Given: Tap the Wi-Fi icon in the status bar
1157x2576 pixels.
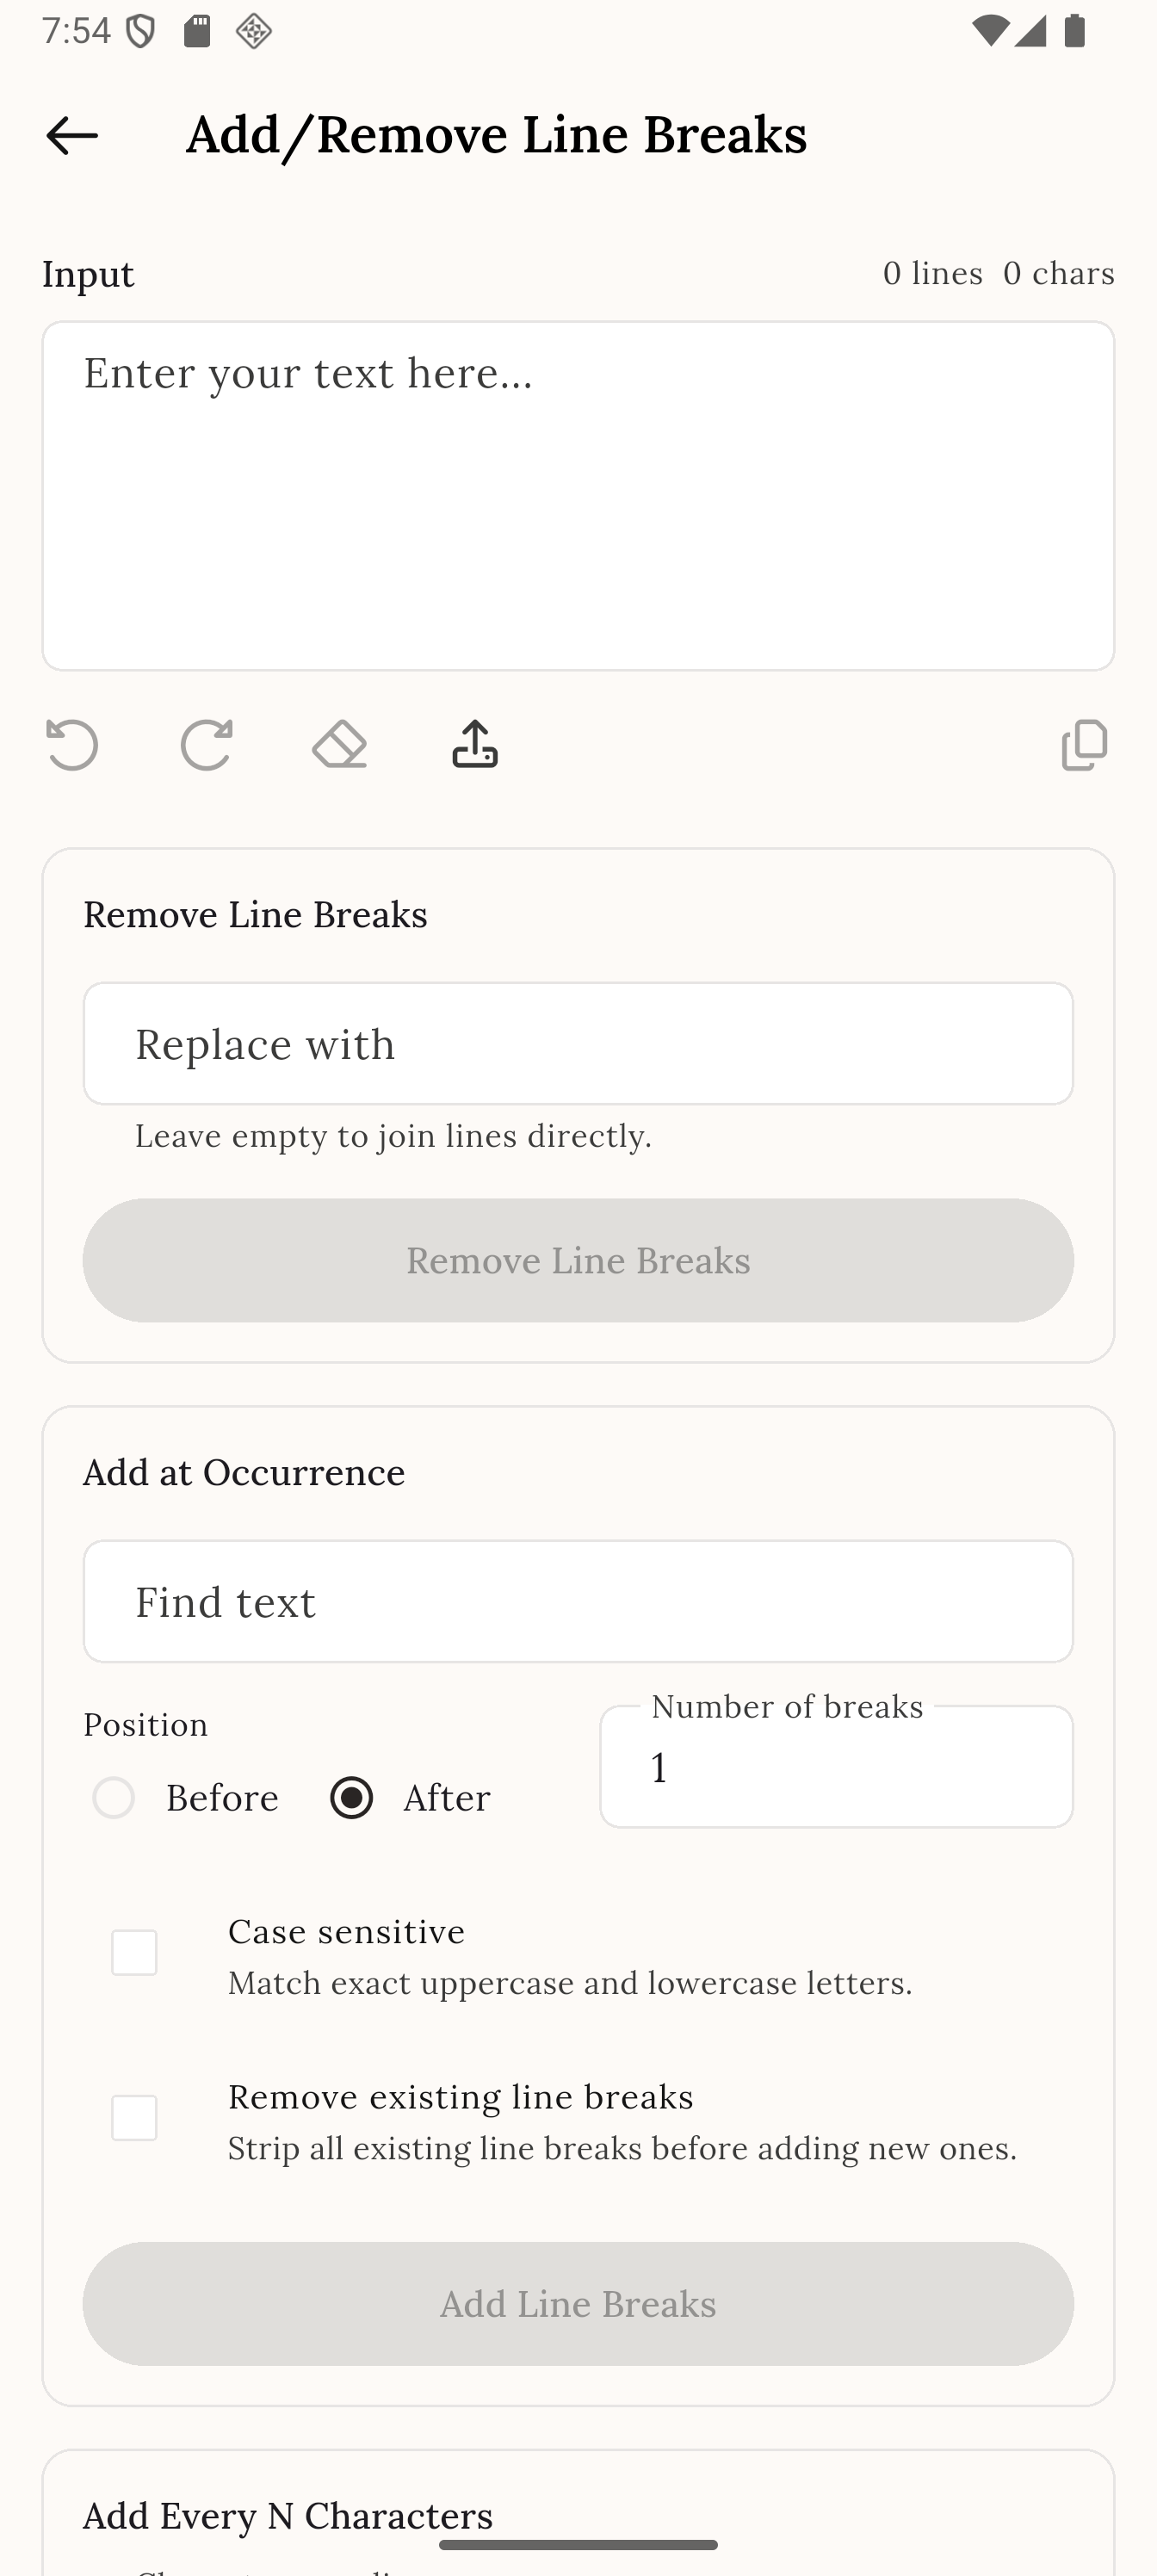Looking at the screenshot, I should tap(993, 31).
